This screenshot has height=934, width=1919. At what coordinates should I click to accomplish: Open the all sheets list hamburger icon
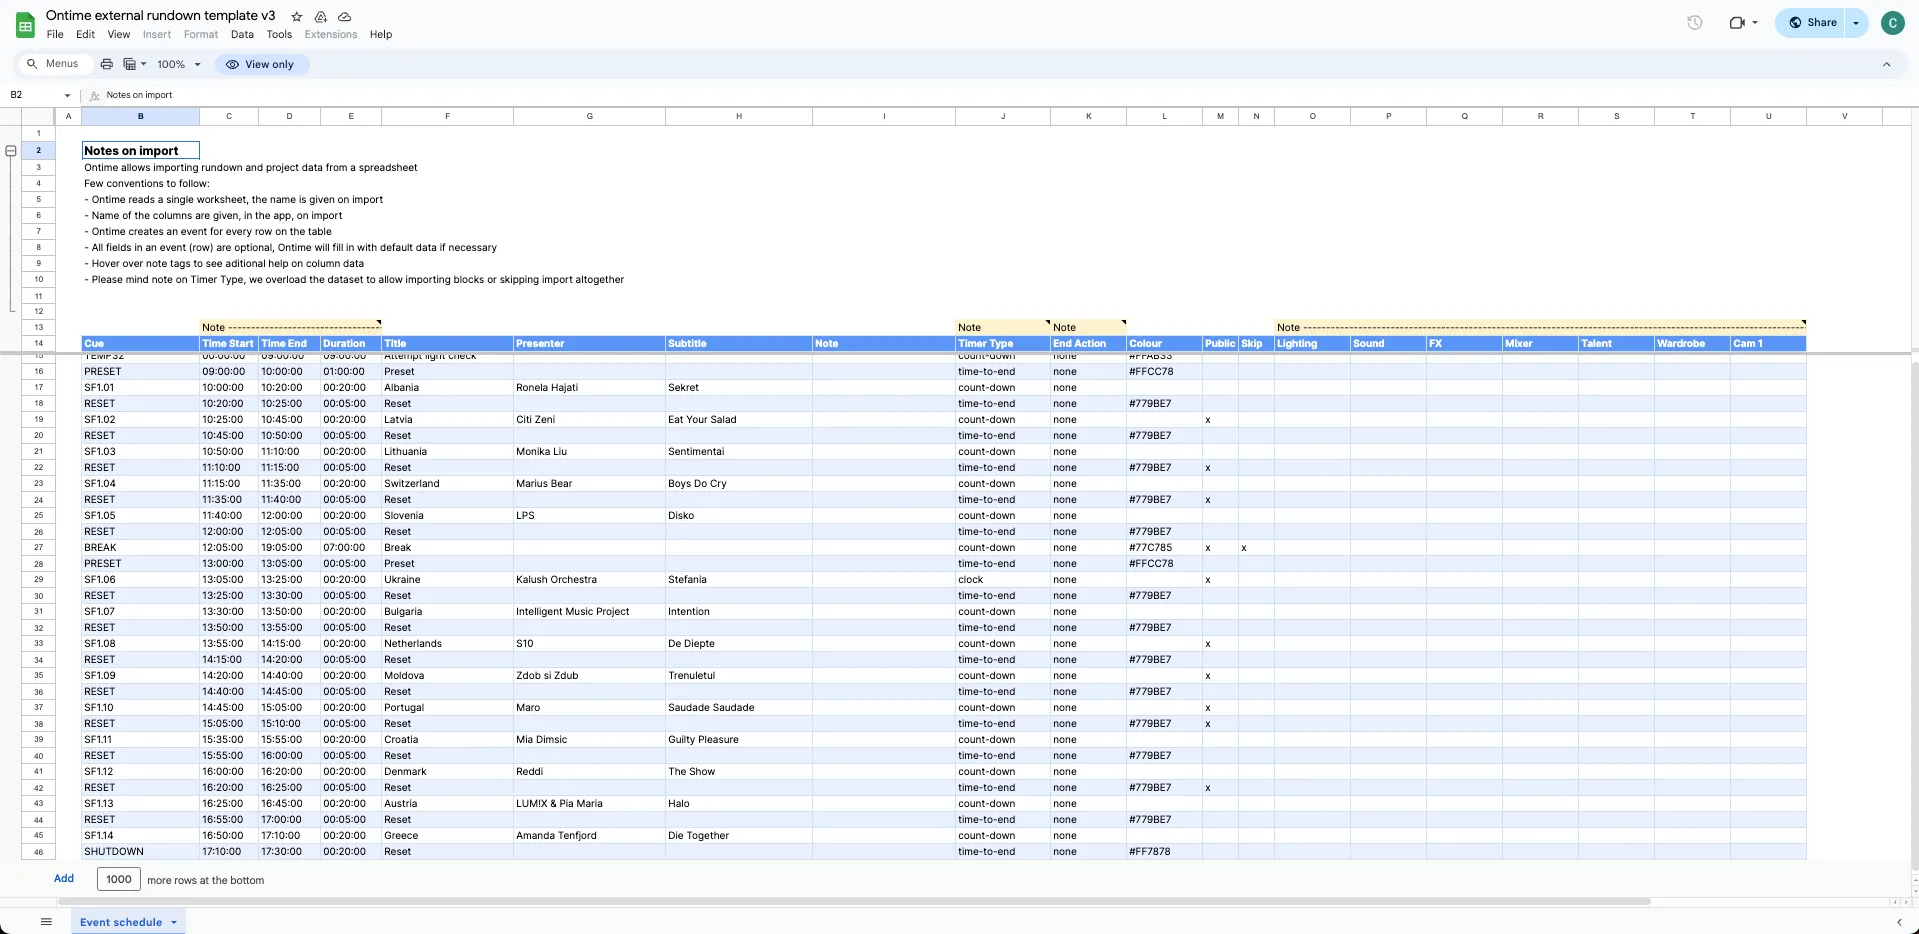pos(46,921)
